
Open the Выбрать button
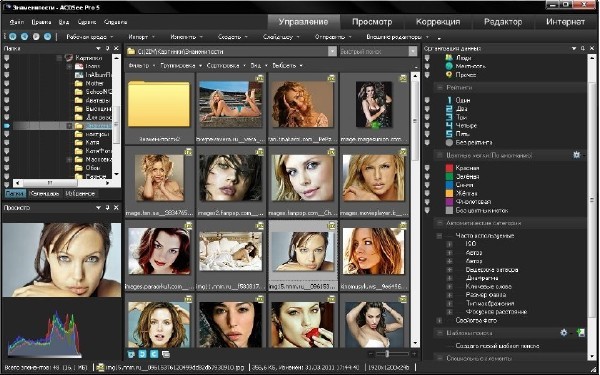(287, 65)
